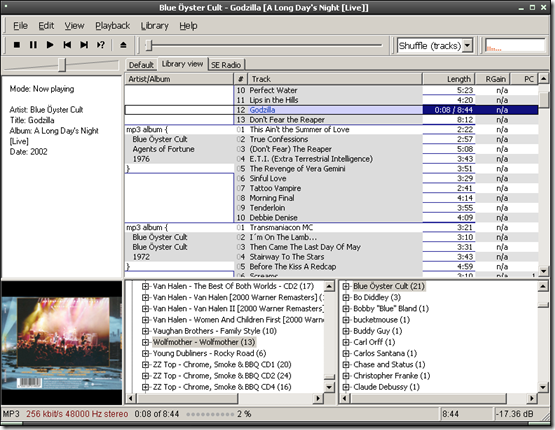Click the Play button in the toolbar
Viewport: 555px width, 430px height.
[50, 45]
